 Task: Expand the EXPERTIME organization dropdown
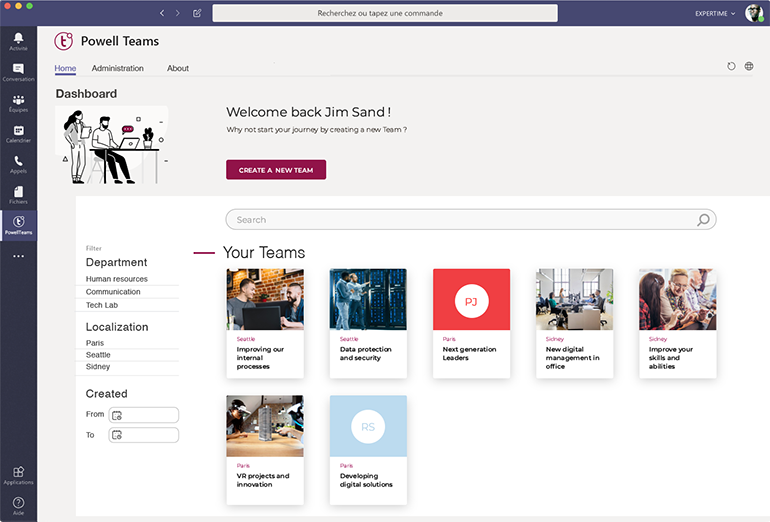coord(715,14)
